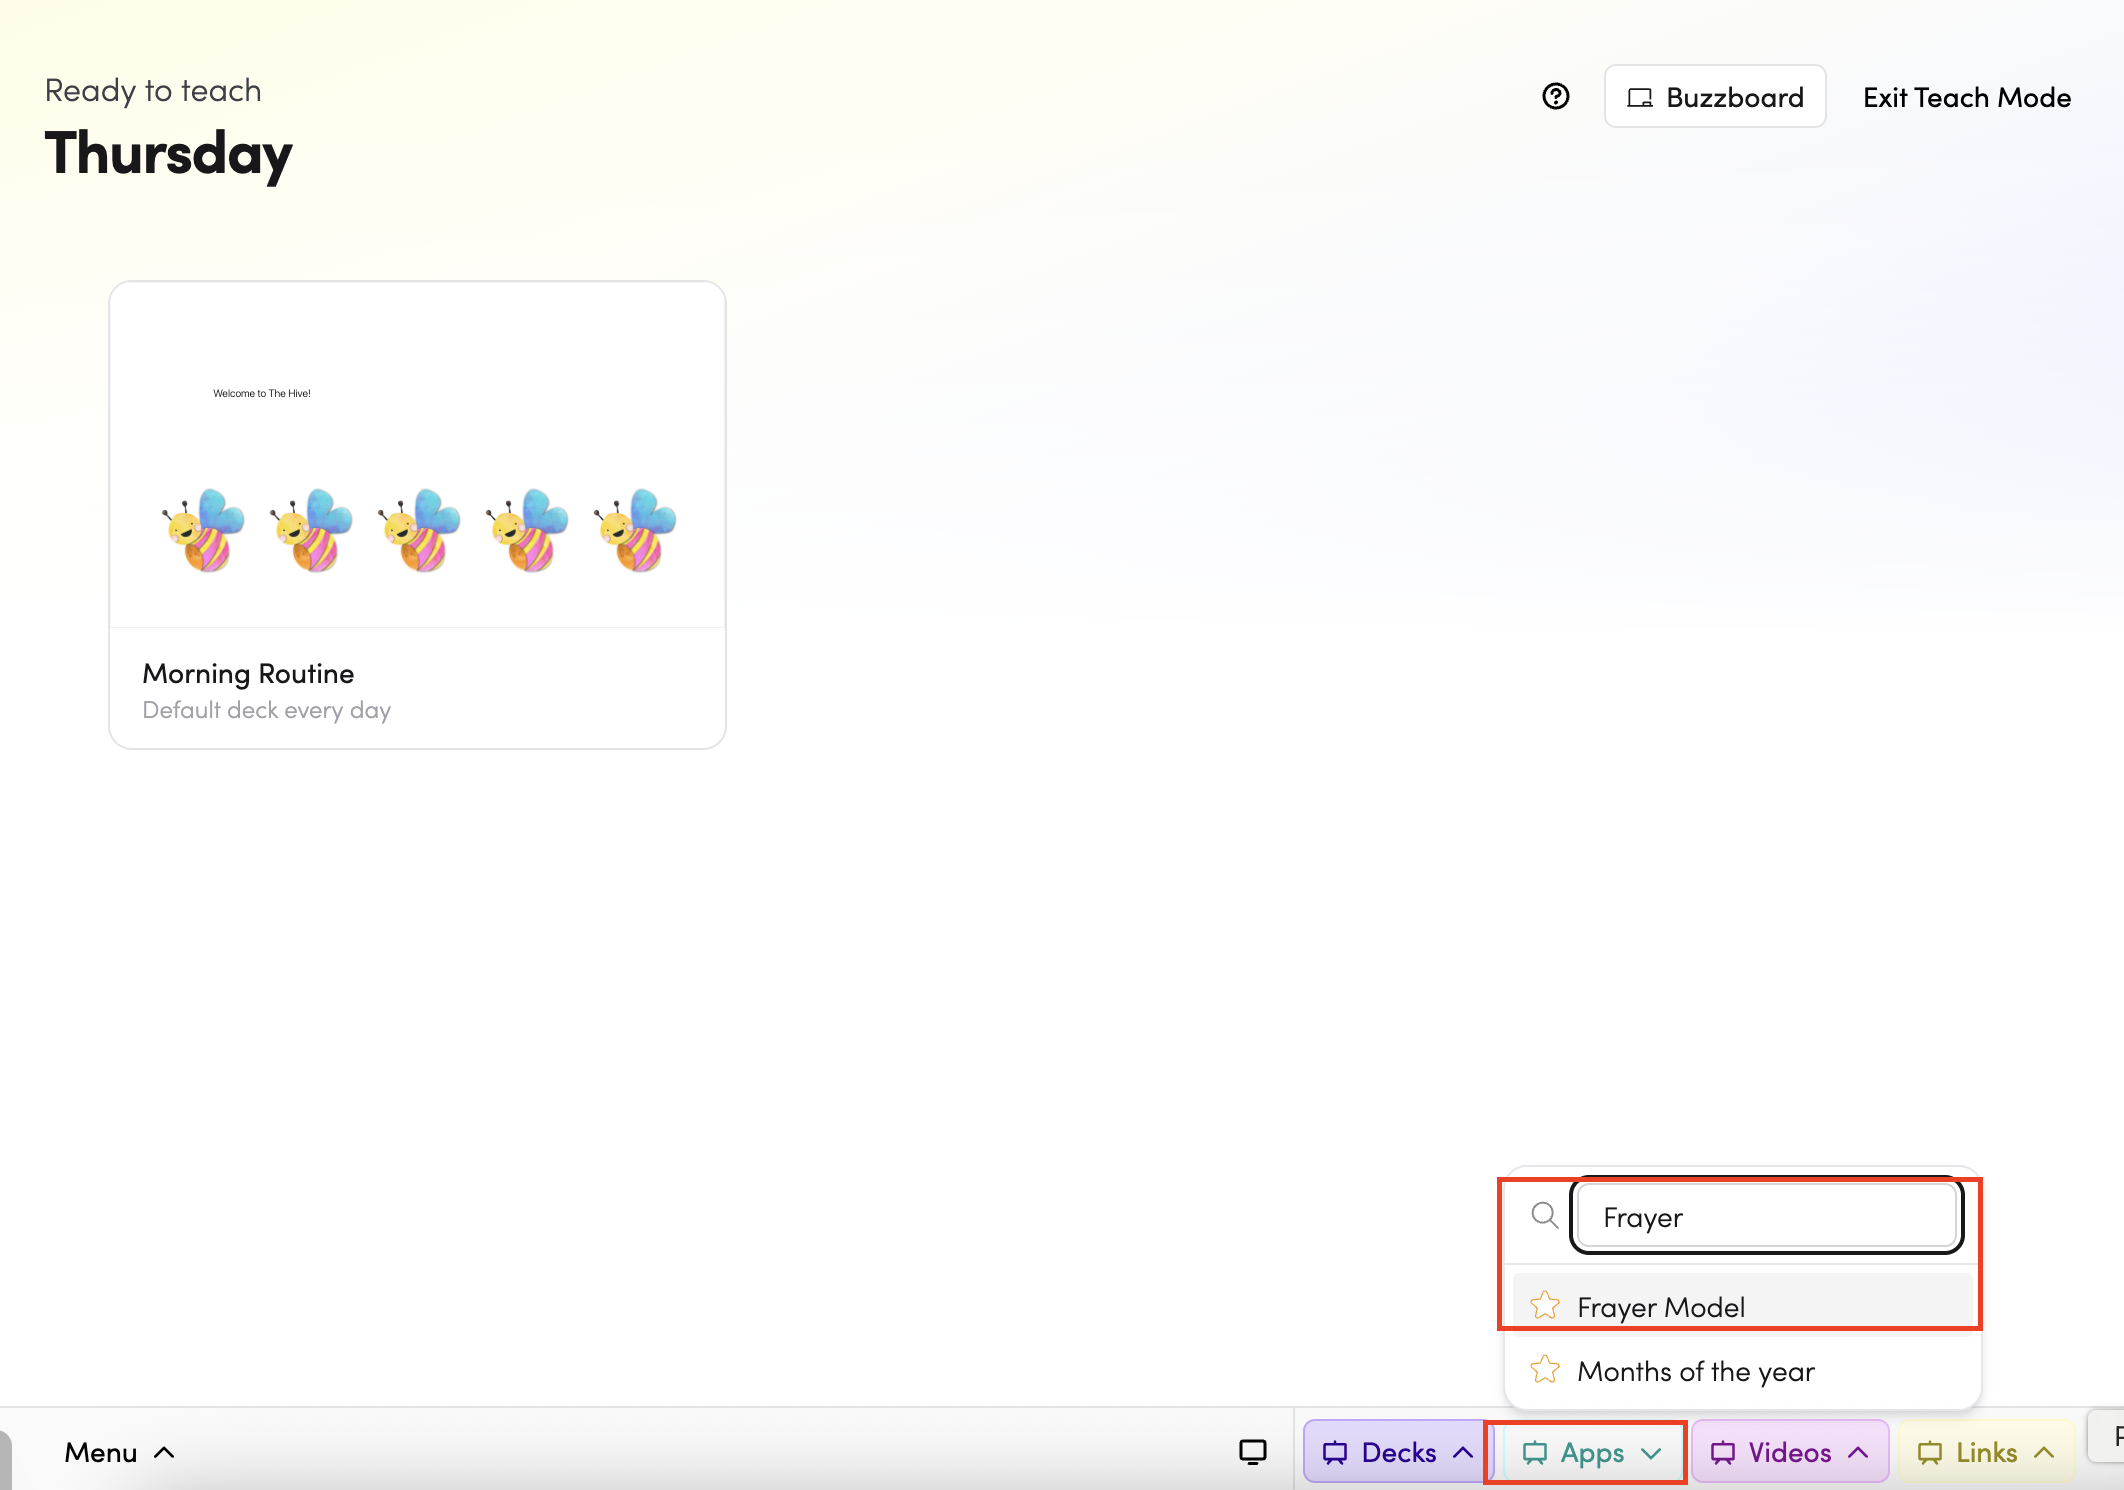
Task: Click the help question mark icon
Action: point(1555,97)
